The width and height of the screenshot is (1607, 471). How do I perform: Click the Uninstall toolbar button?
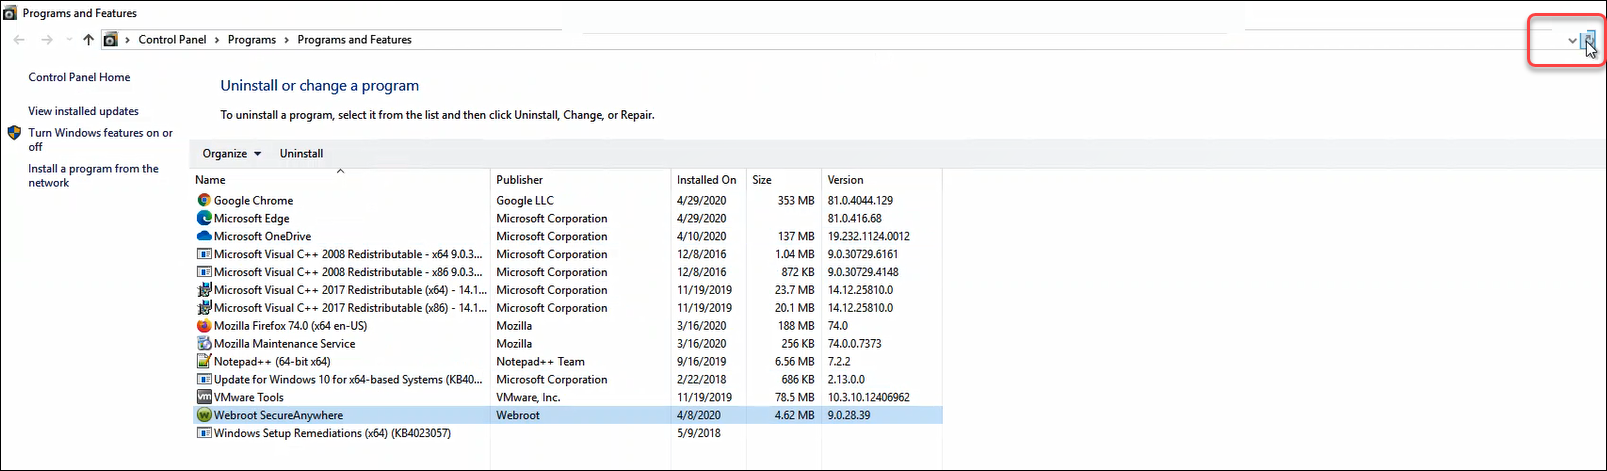click(x=301, y=153)
